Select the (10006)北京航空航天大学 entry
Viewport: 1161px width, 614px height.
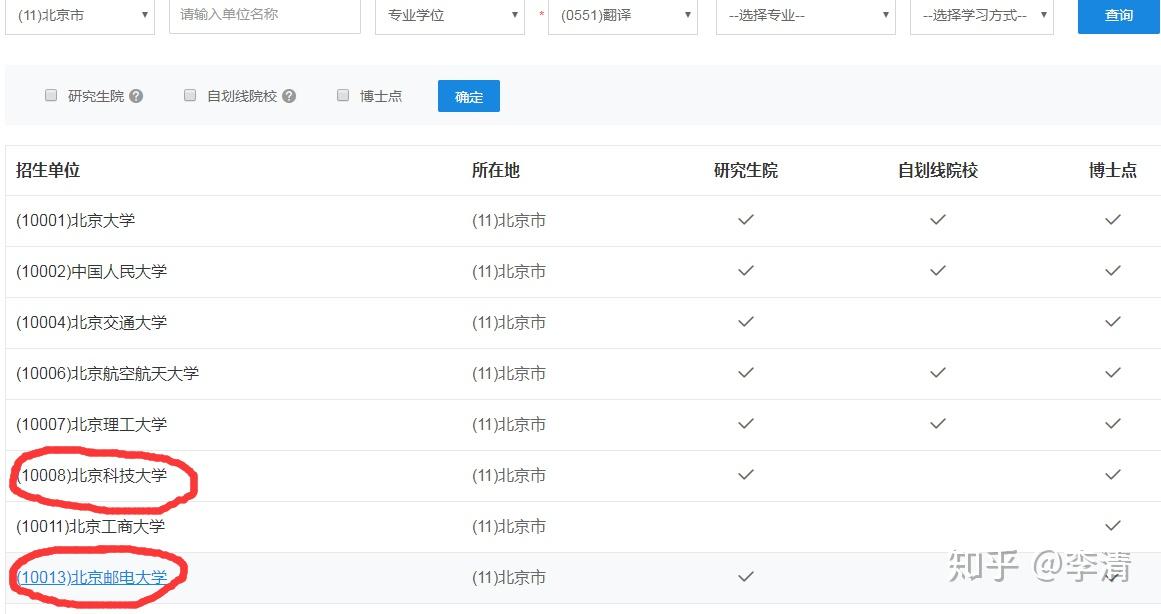(x=107, y=373)
